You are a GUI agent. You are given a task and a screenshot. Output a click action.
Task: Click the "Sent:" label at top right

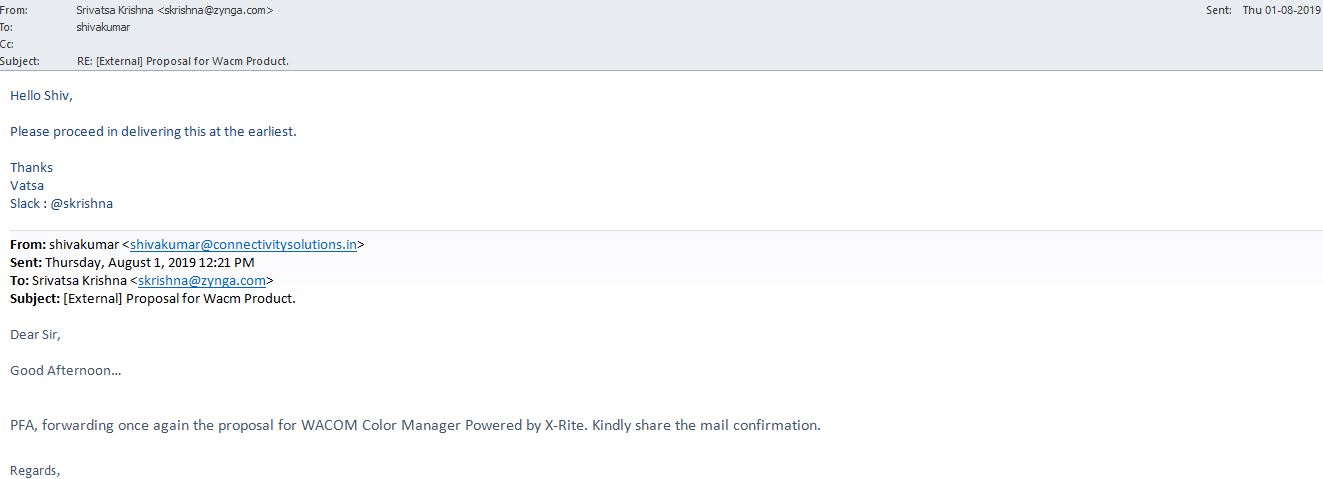[1220, 10]
